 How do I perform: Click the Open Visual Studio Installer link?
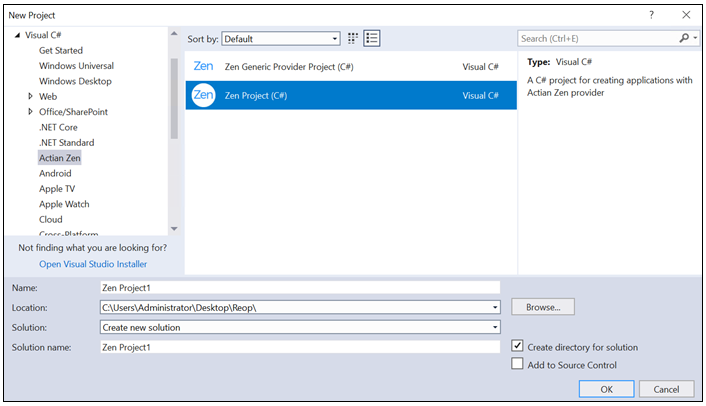[x=93, y=264]
